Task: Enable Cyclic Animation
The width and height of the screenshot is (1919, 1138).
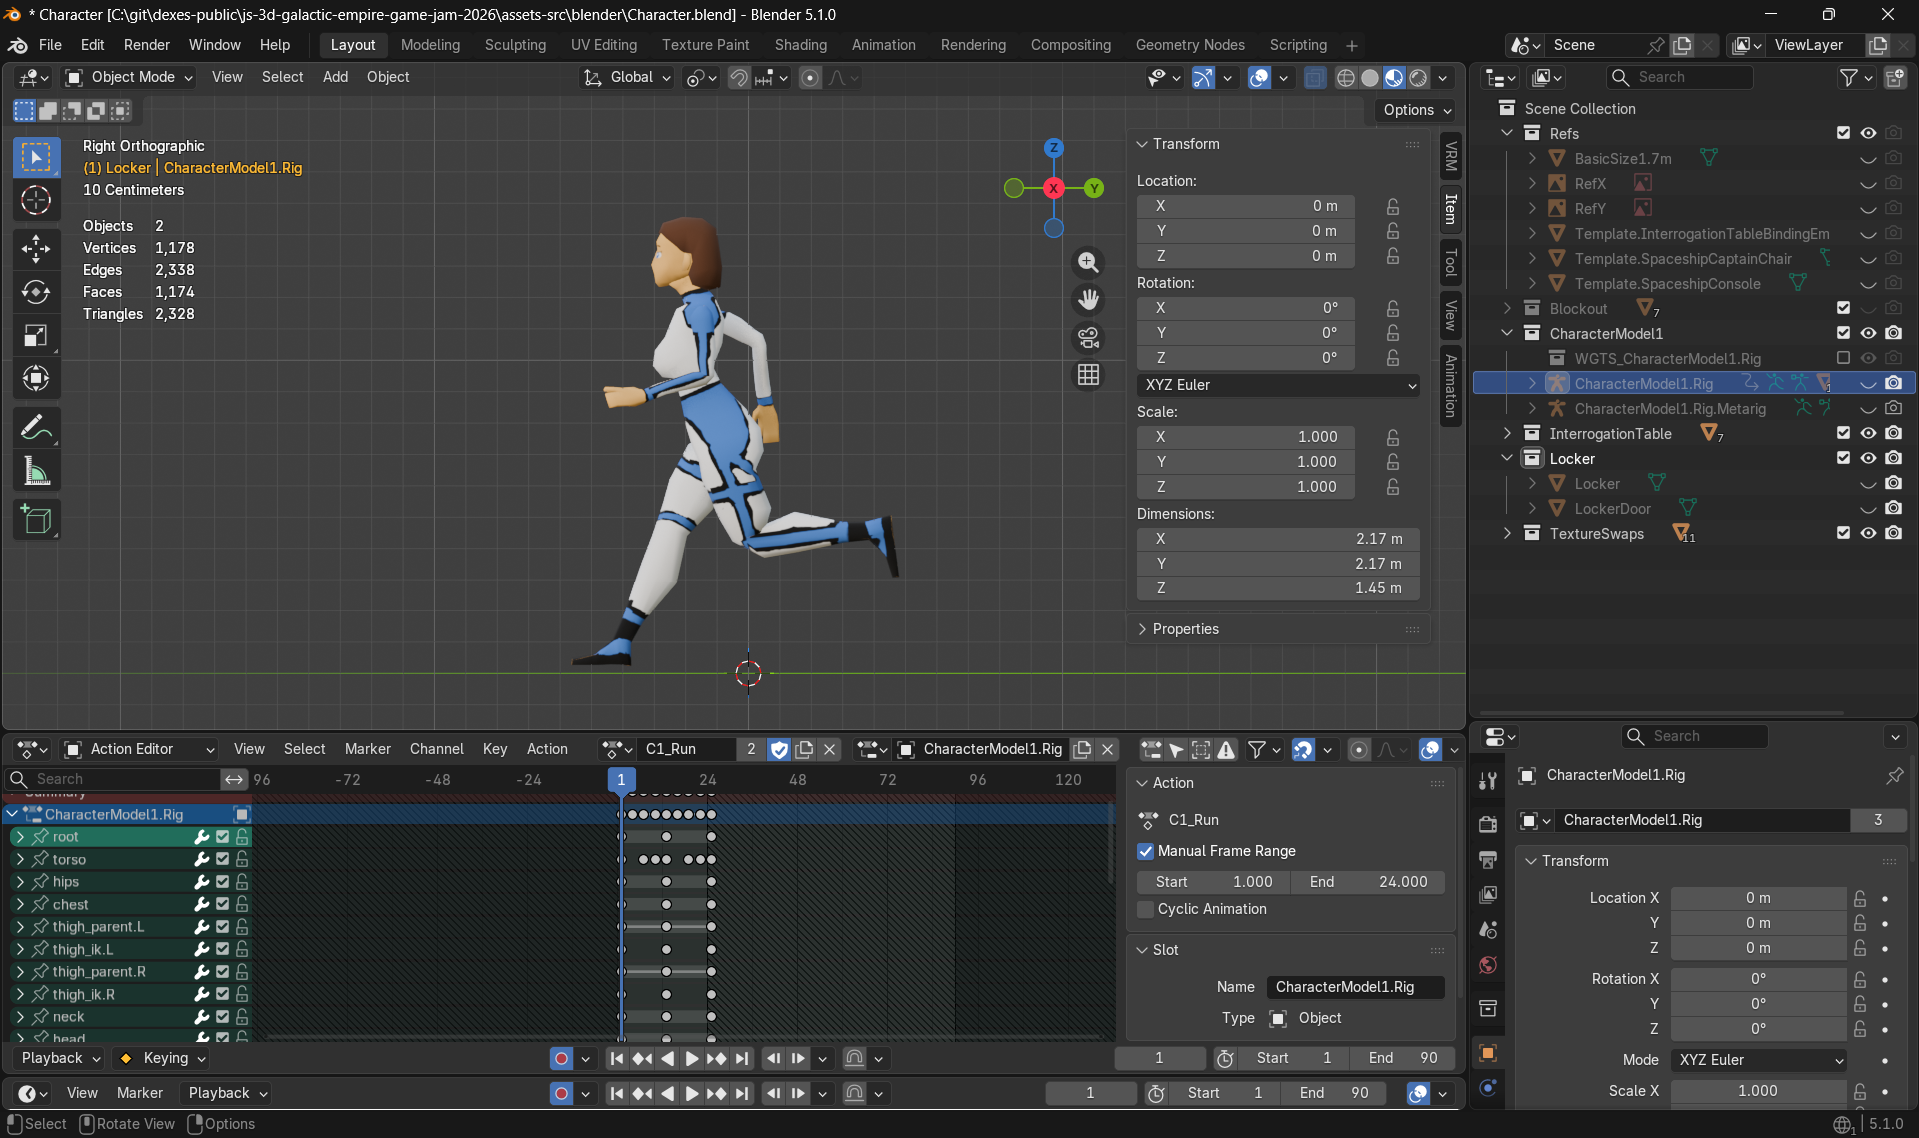Action: (x=1146, y=909)
